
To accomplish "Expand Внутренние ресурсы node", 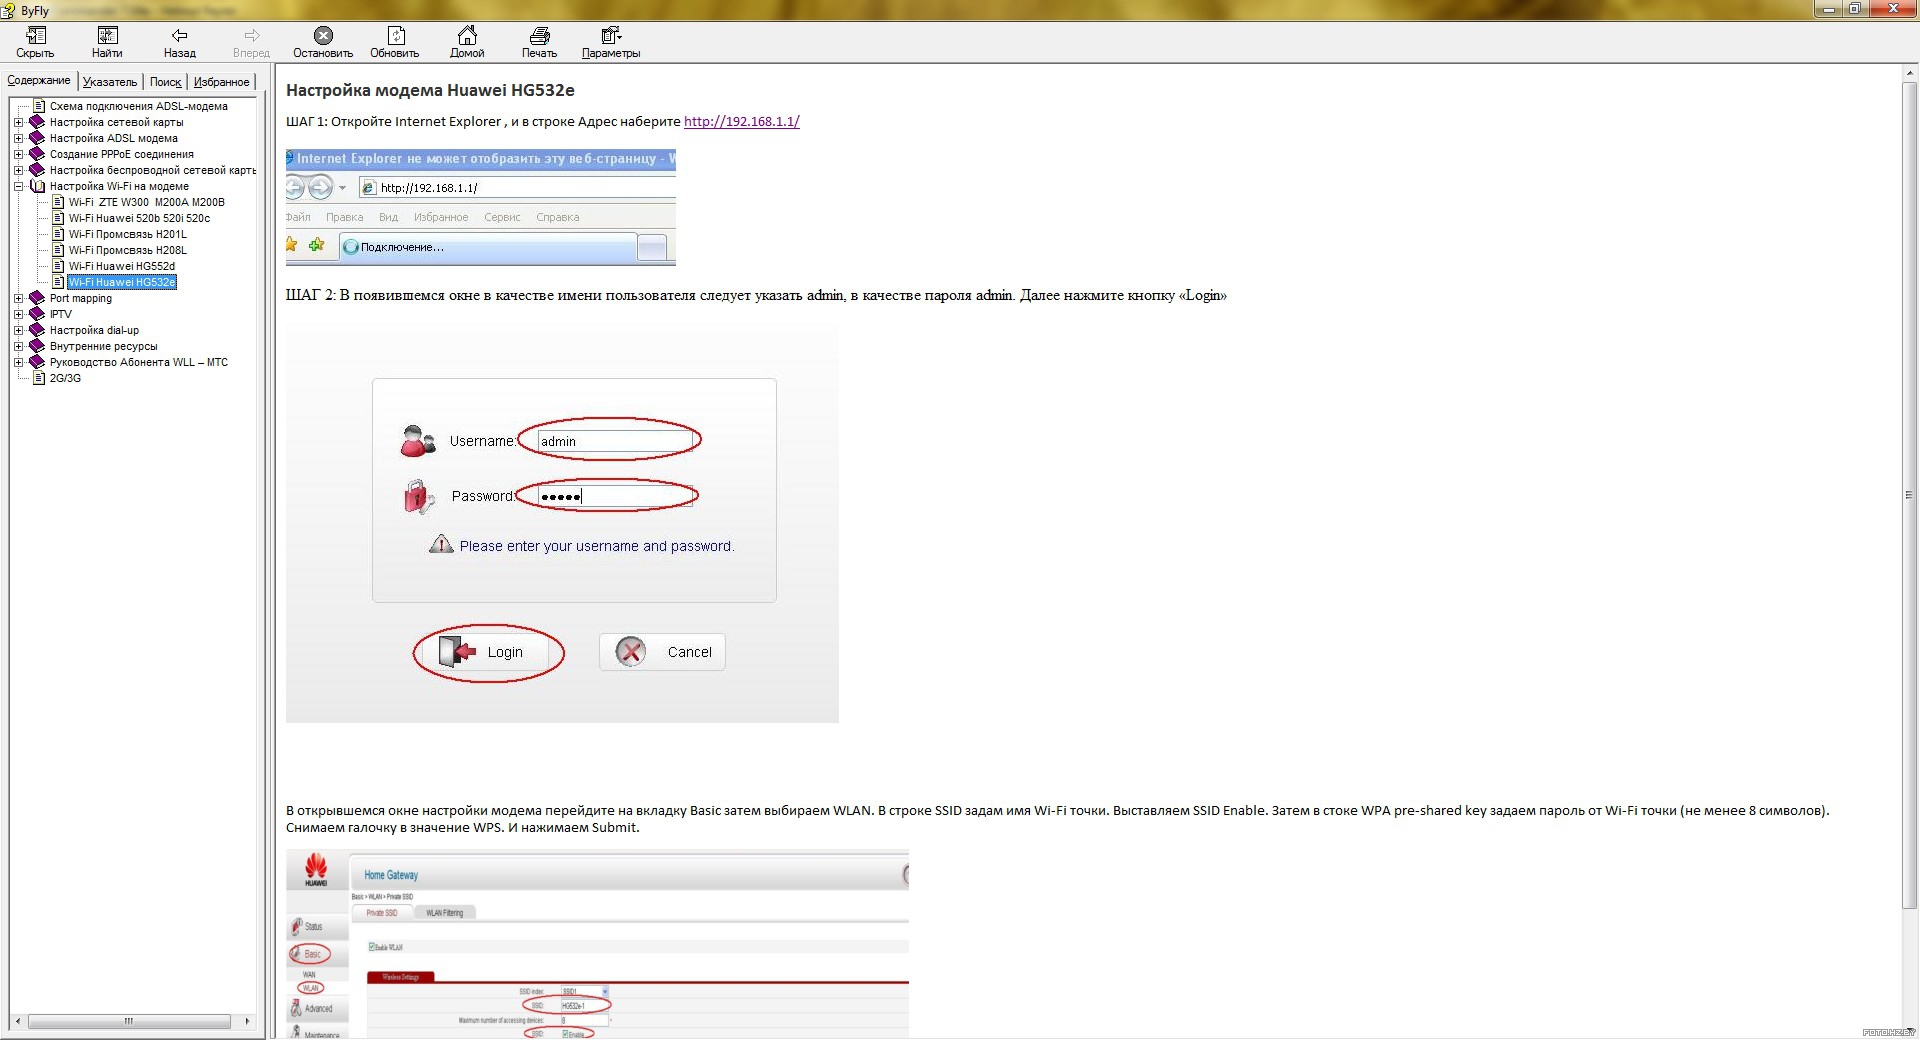I will [18, 346].
